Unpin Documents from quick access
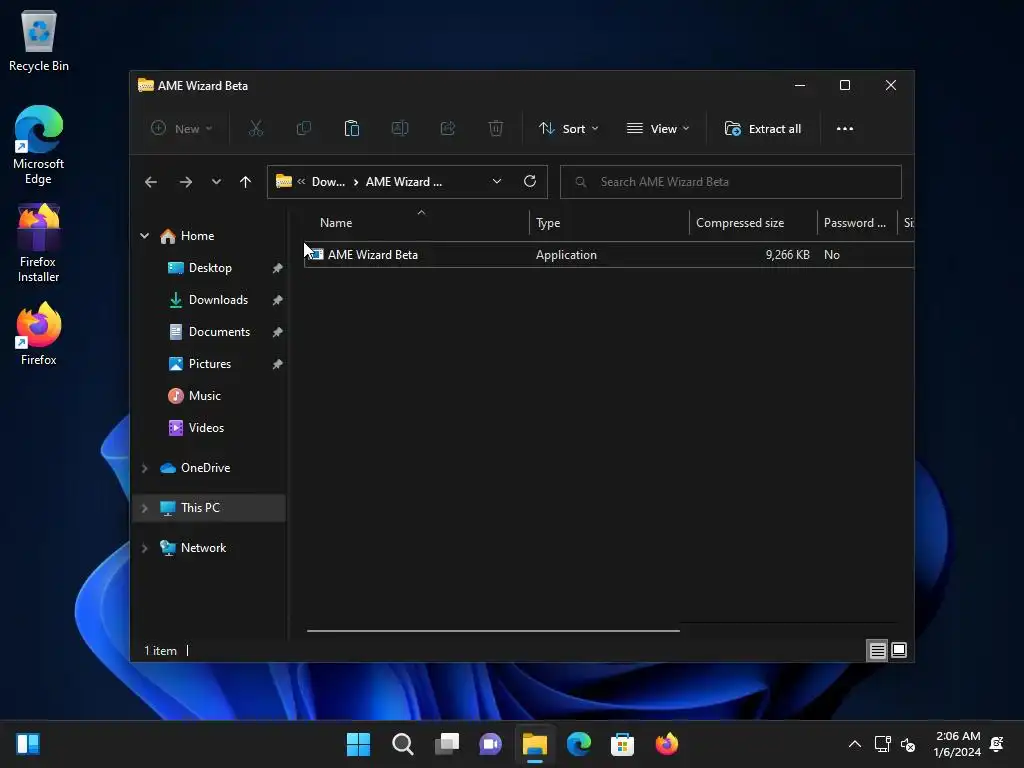This screenshot has height=768, width=1024. pos(278,332)
